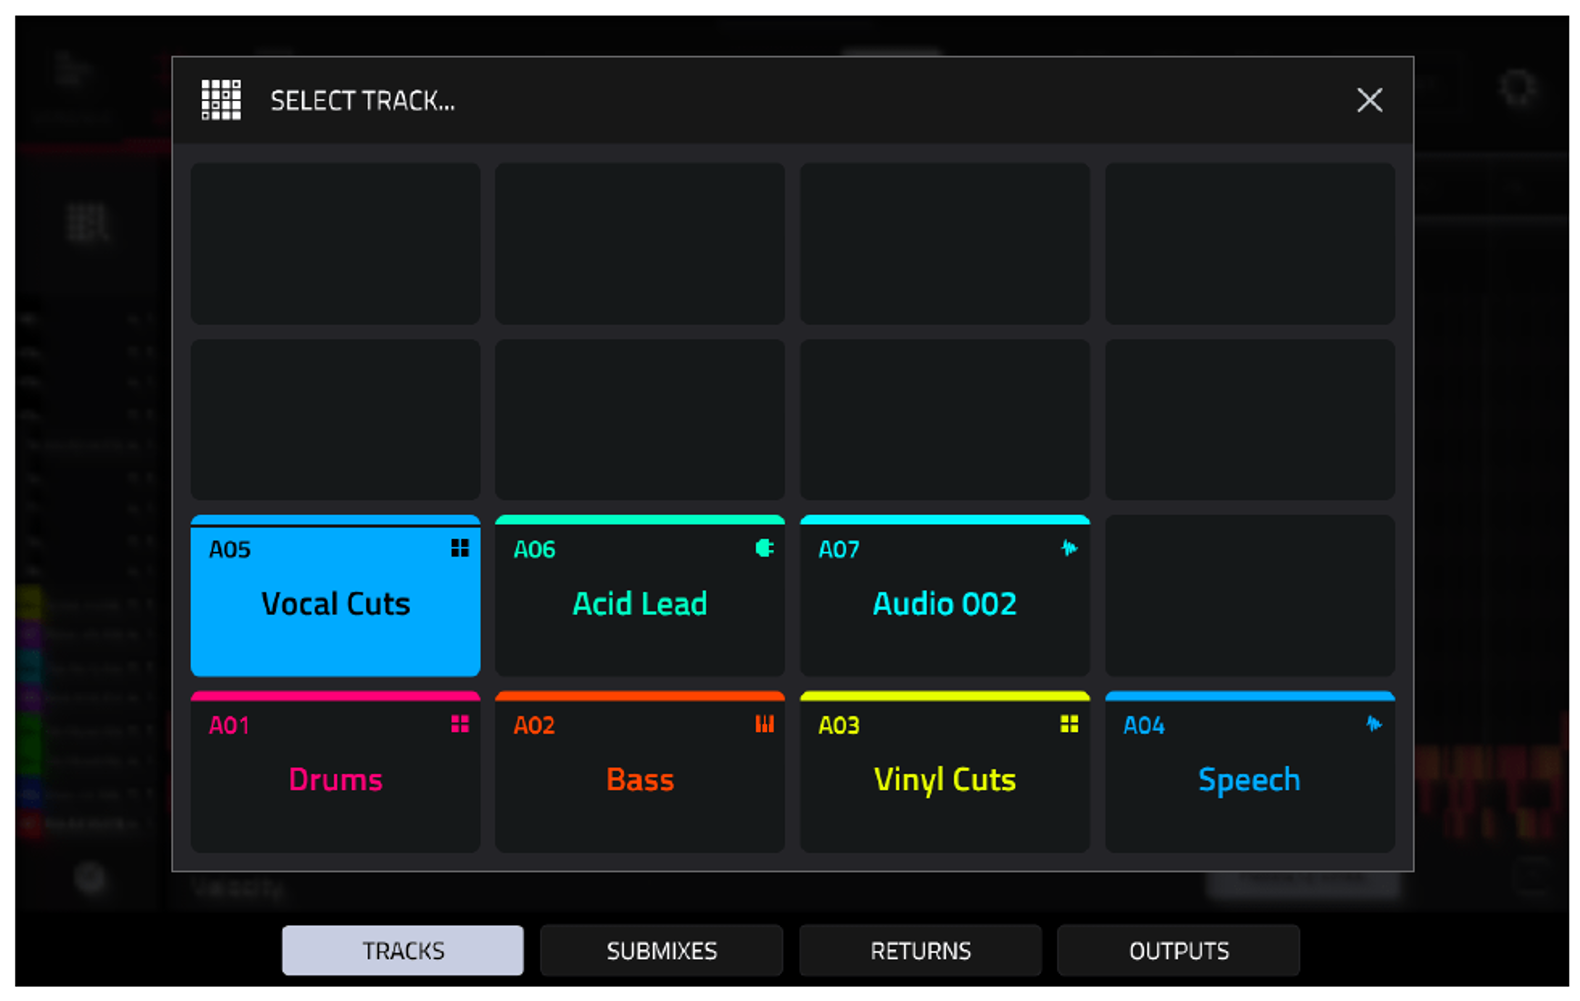Show the Returns tab

pyautogui.click(x=920, y=950)
